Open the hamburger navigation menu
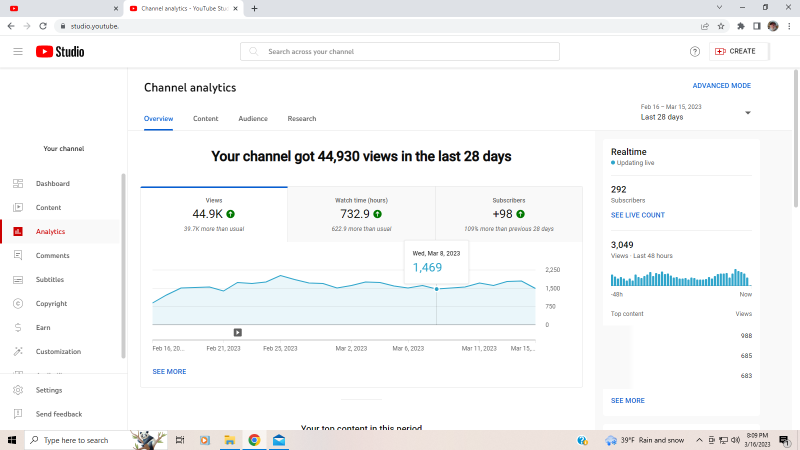This screenshot has height=450, width=800. pos(18,51)
